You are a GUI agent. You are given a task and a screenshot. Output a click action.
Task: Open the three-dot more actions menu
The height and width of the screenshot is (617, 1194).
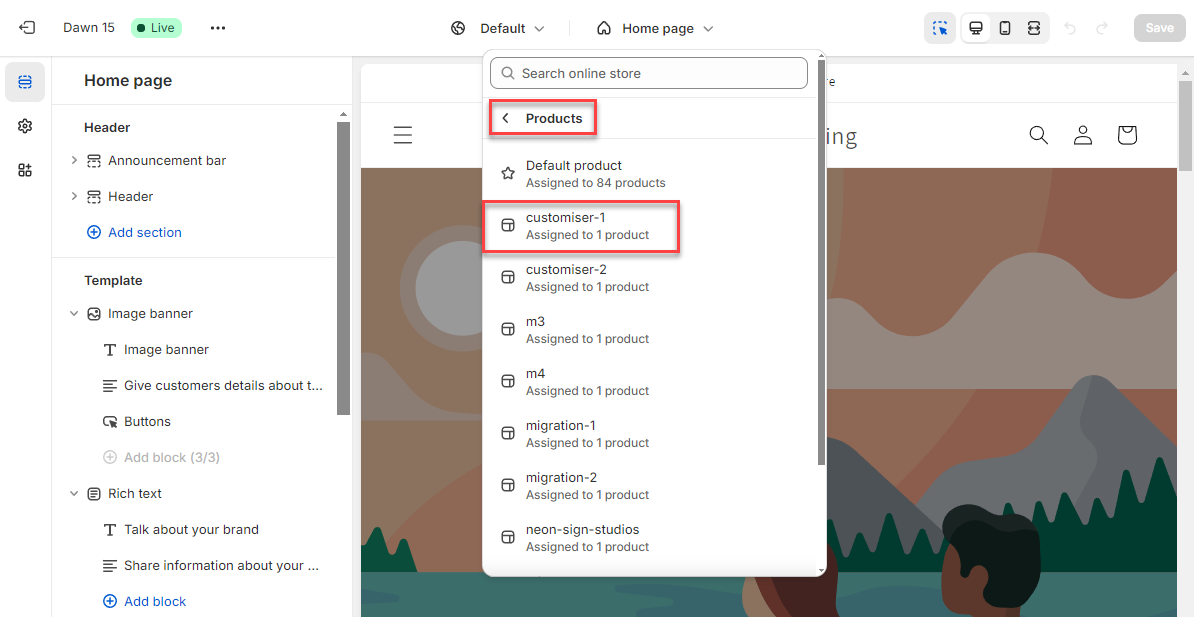[218, 28]
